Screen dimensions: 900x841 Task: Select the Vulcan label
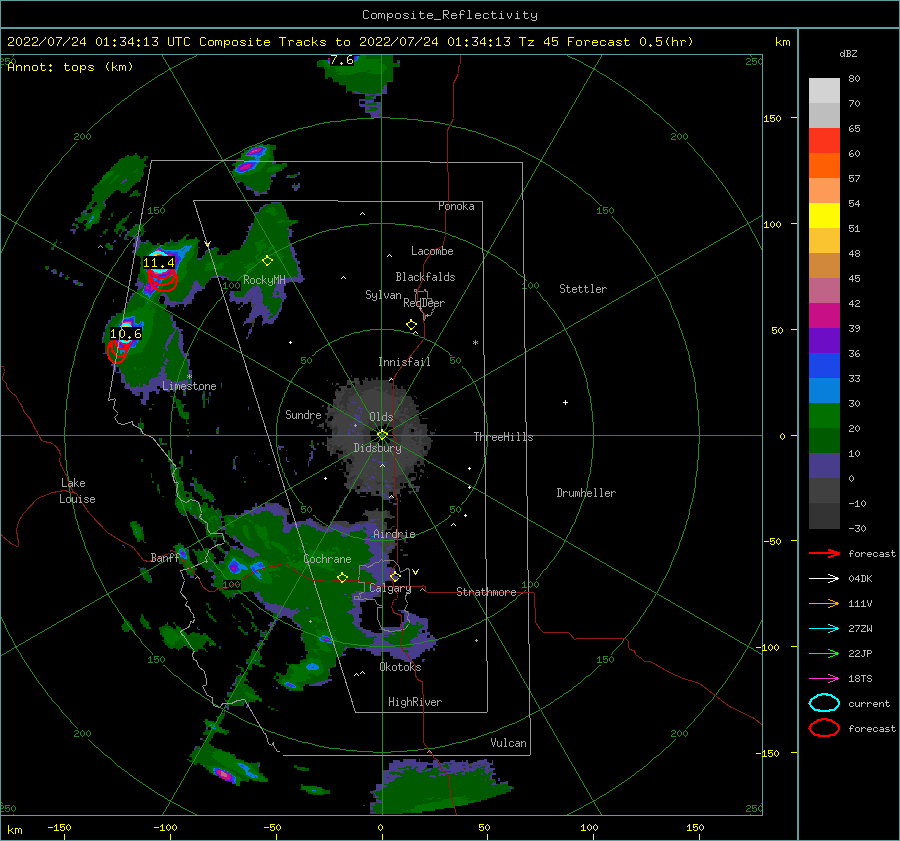508,743
